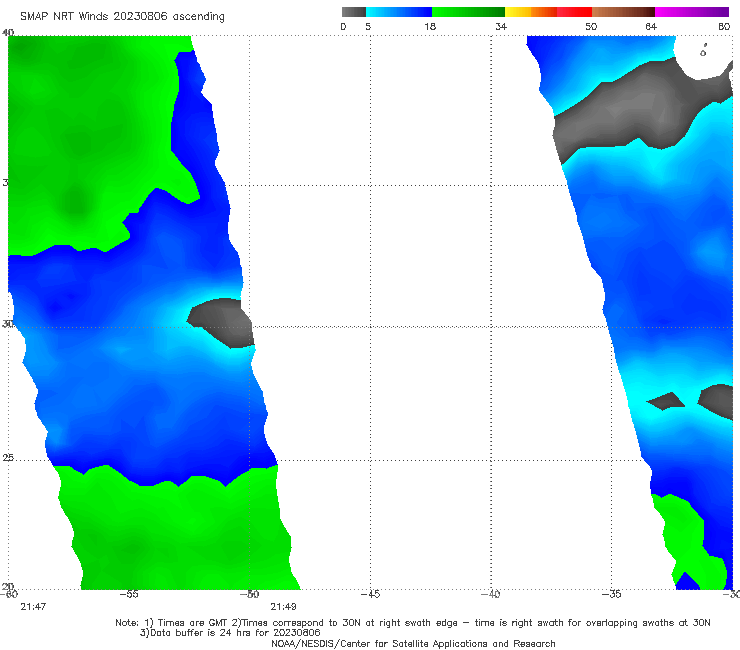Click the NOAA/NESDIS credit line
The height and width of the screenshot is (650, 740).
click(x=413, y=643)
